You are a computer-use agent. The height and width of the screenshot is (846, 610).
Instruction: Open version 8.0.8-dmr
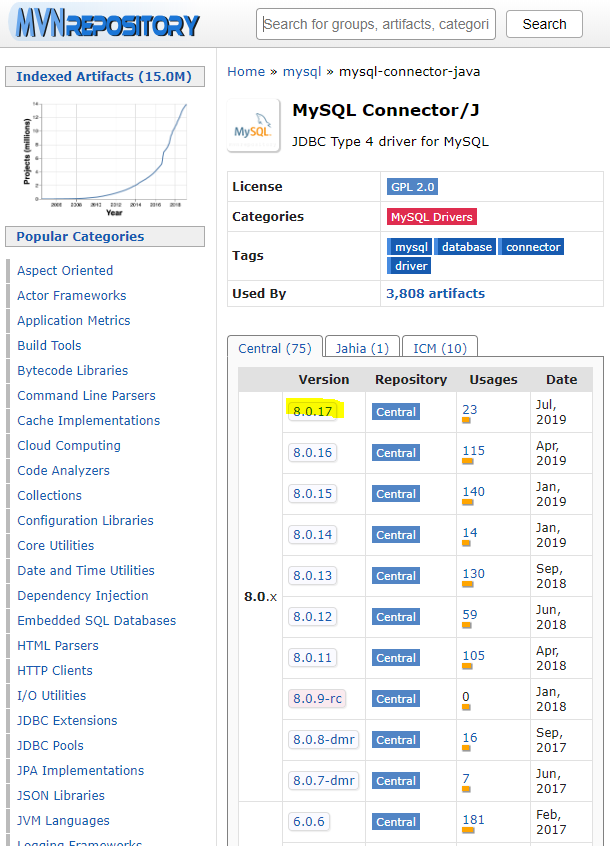click(324, 740)
